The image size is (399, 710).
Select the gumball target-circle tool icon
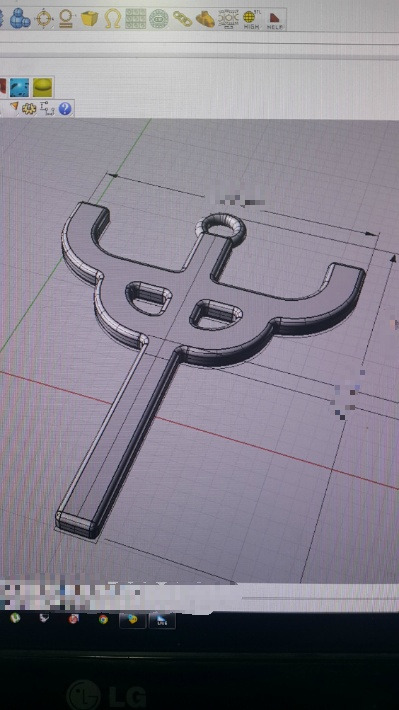44,19
